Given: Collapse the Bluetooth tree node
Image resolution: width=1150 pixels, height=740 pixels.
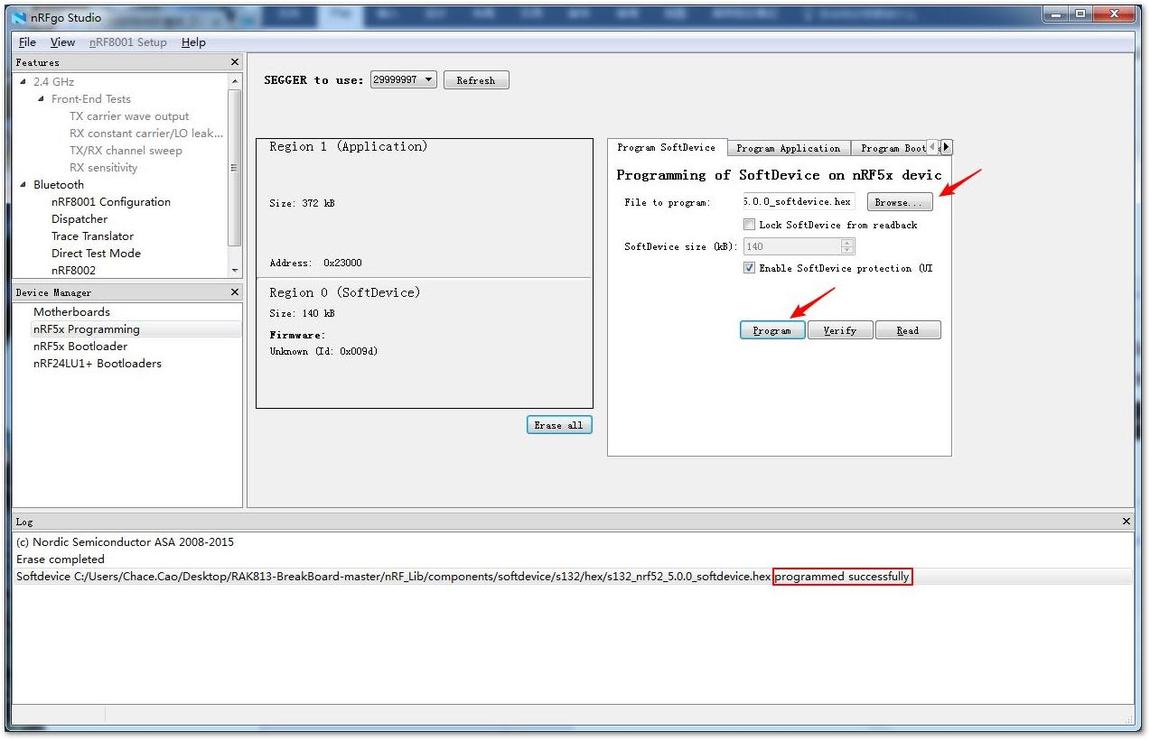Looking at the screenshot, I should click(23, 184).
